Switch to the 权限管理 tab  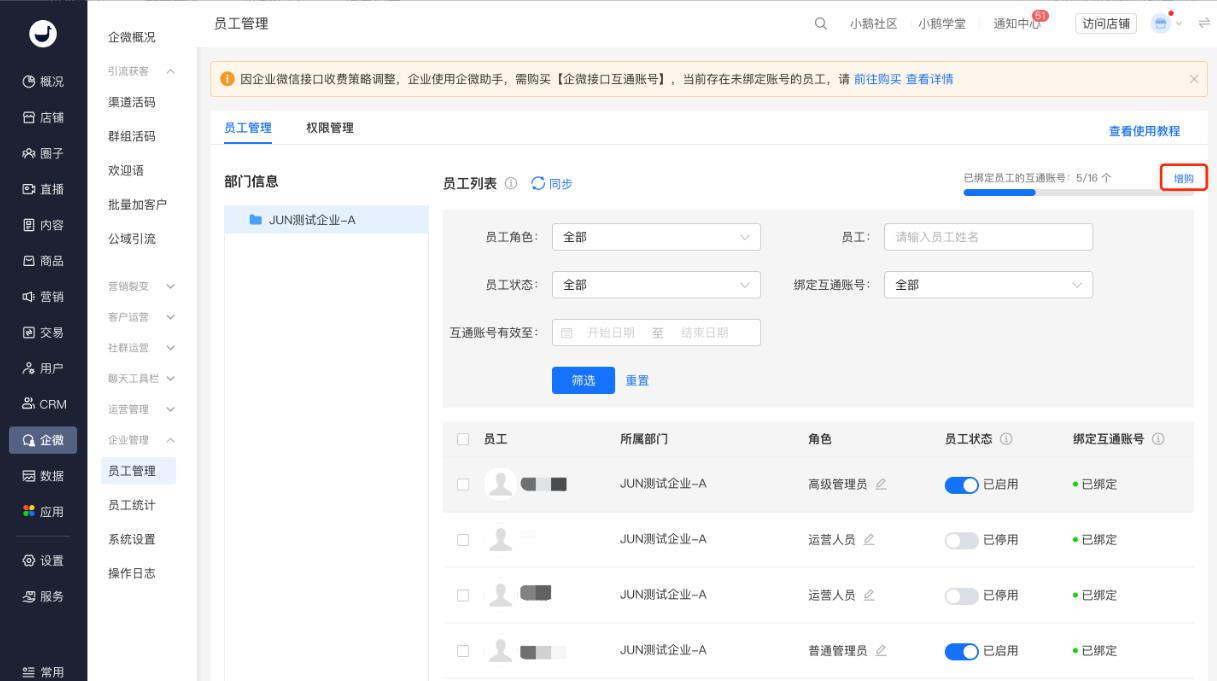coord(330,128)
